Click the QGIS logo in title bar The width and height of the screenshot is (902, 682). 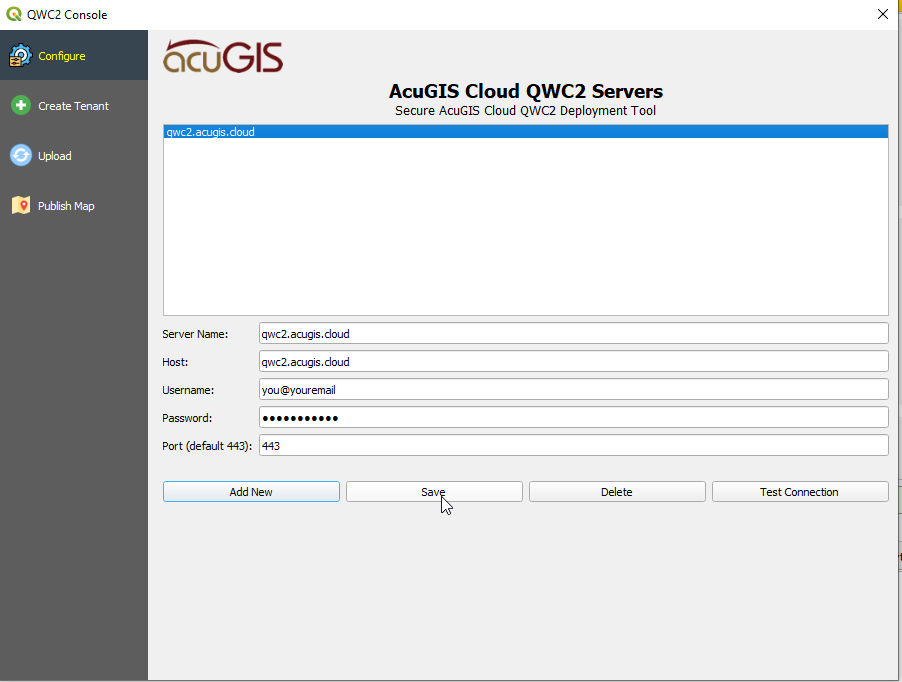(x=13, y=14)
